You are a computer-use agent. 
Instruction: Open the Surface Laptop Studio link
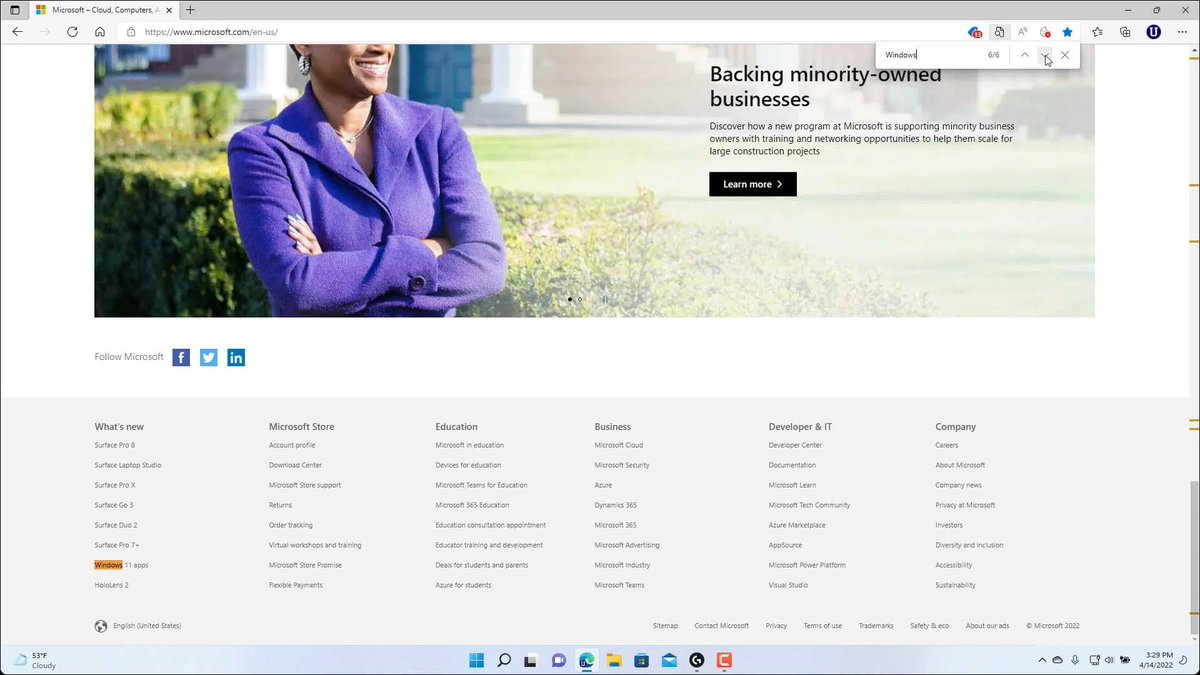click(128, 465)
